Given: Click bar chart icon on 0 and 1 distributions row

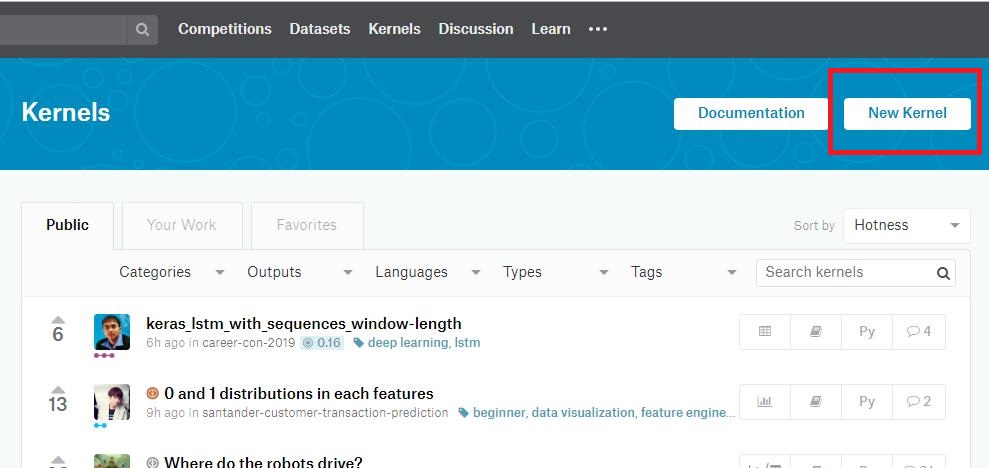Looking at the screenshot, I should click(765, 402).
